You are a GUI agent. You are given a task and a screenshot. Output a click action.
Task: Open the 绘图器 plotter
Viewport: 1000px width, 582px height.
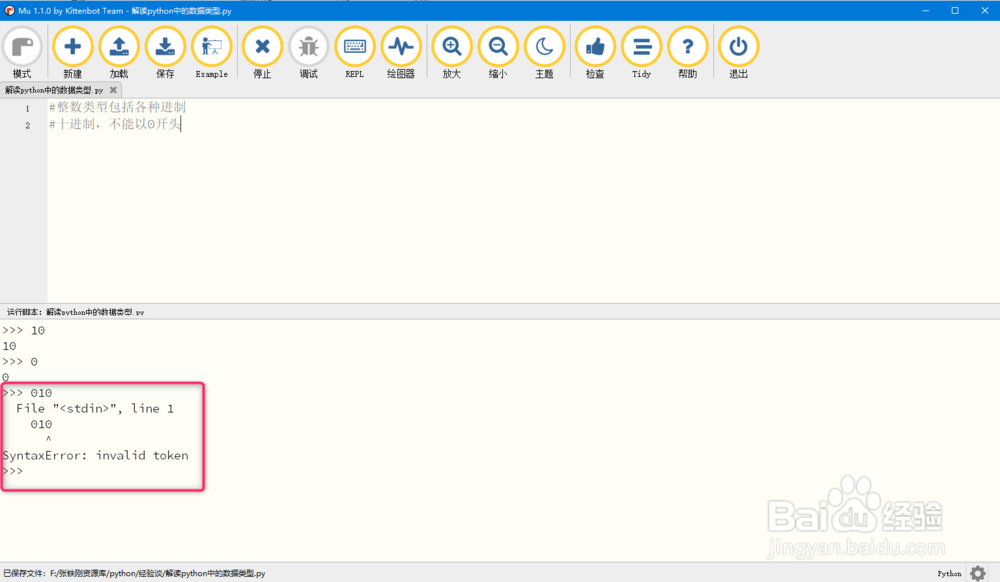point(401,53)
